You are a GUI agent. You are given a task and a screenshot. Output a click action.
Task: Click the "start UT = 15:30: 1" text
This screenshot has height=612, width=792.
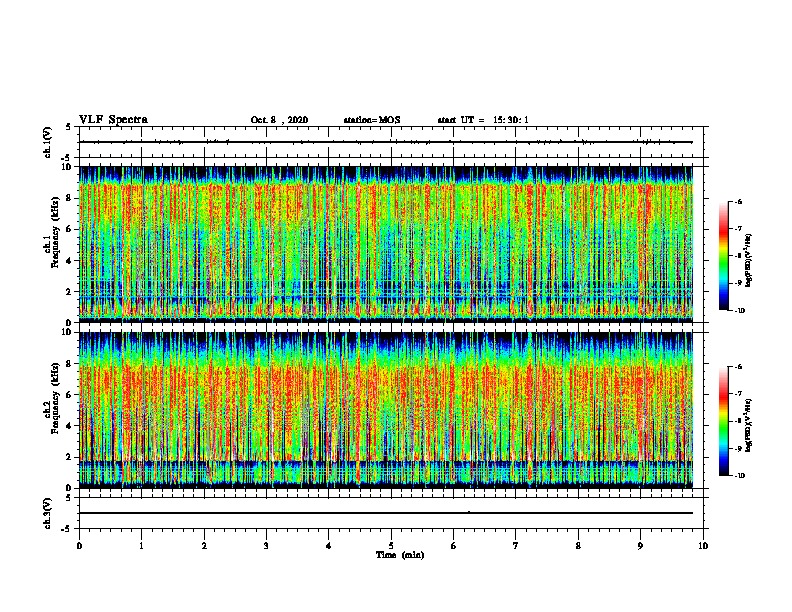(483, 120)
